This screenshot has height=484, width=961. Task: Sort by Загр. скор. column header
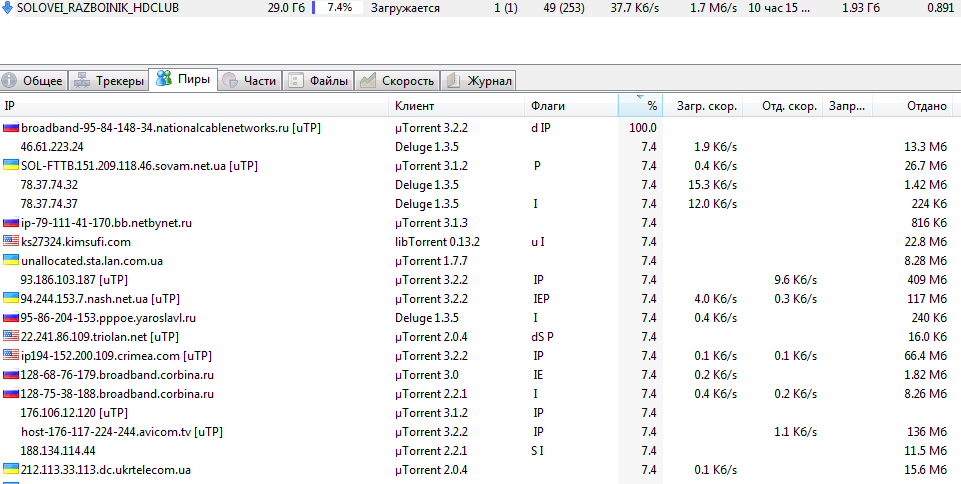pos(702,106)
